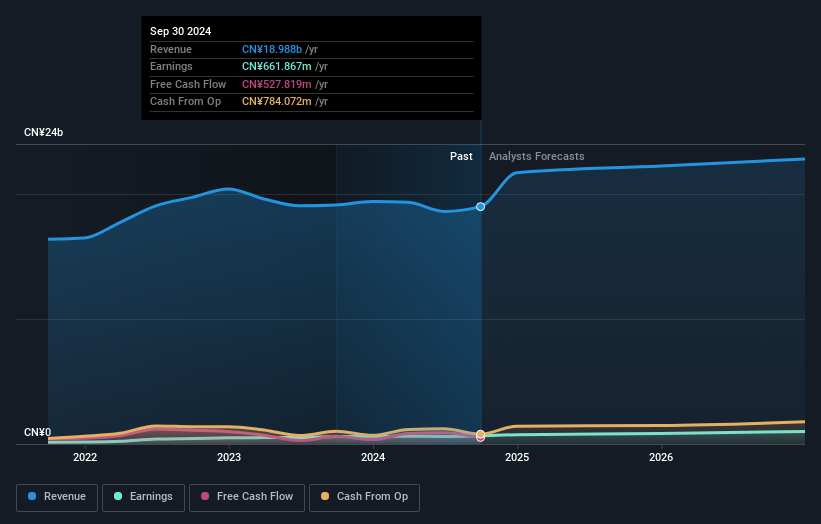Click the Sep 30 2024 tooltip date
The width and height of the screenshot is (821, 524).
point(181,31)
